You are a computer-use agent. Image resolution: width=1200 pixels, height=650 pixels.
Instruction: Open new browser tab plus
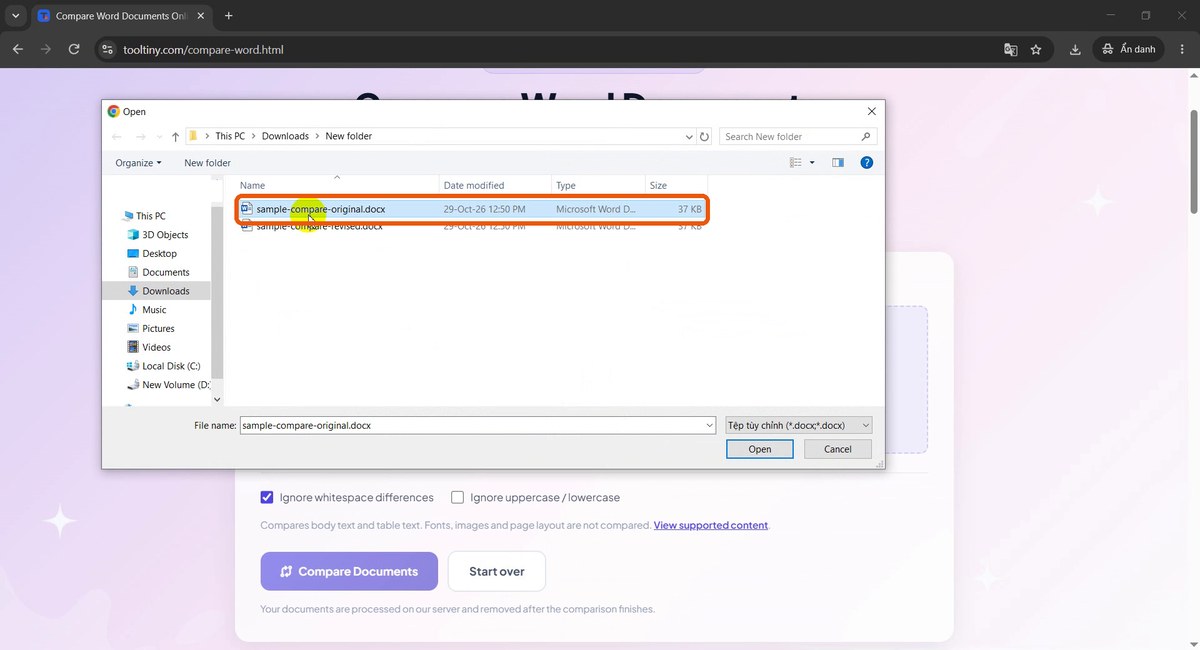pos(229,16)
